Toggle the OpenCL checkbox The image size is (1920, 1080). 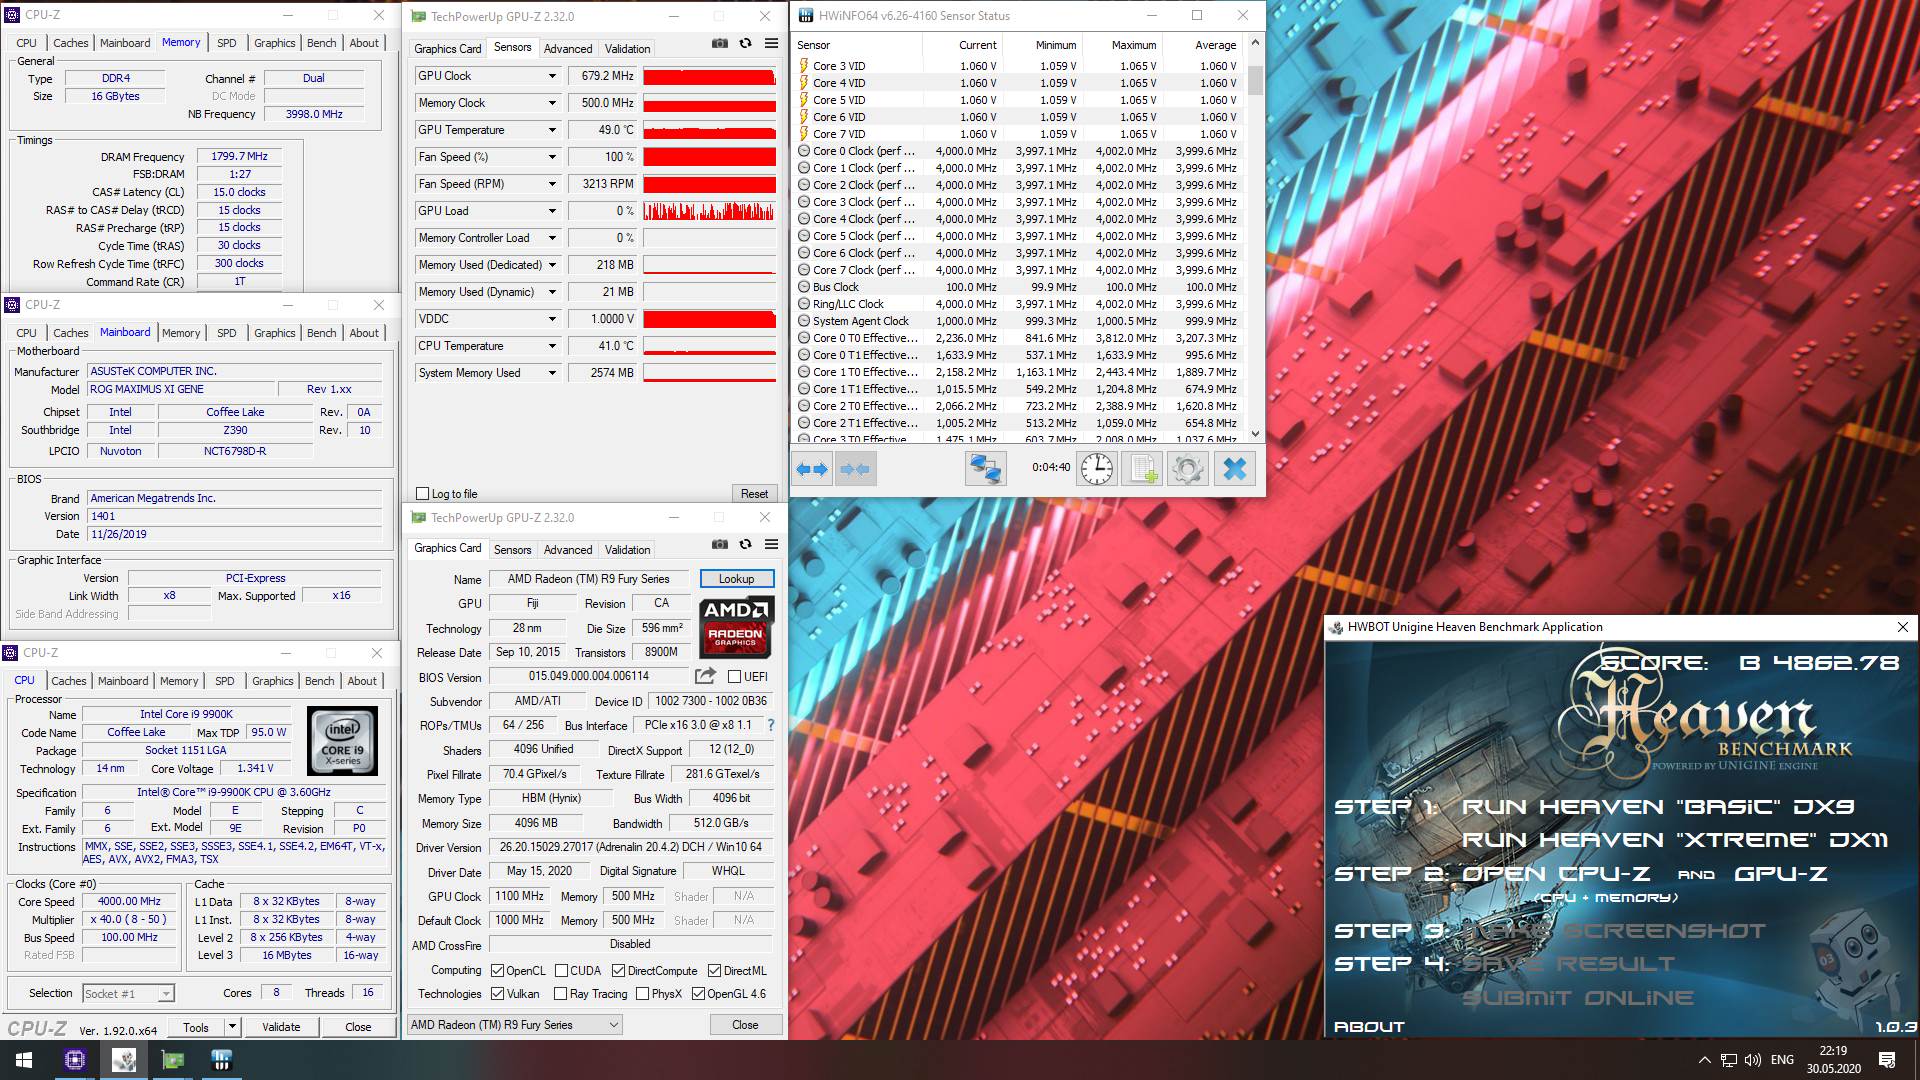pyautogui.click(x=497, y=971)
